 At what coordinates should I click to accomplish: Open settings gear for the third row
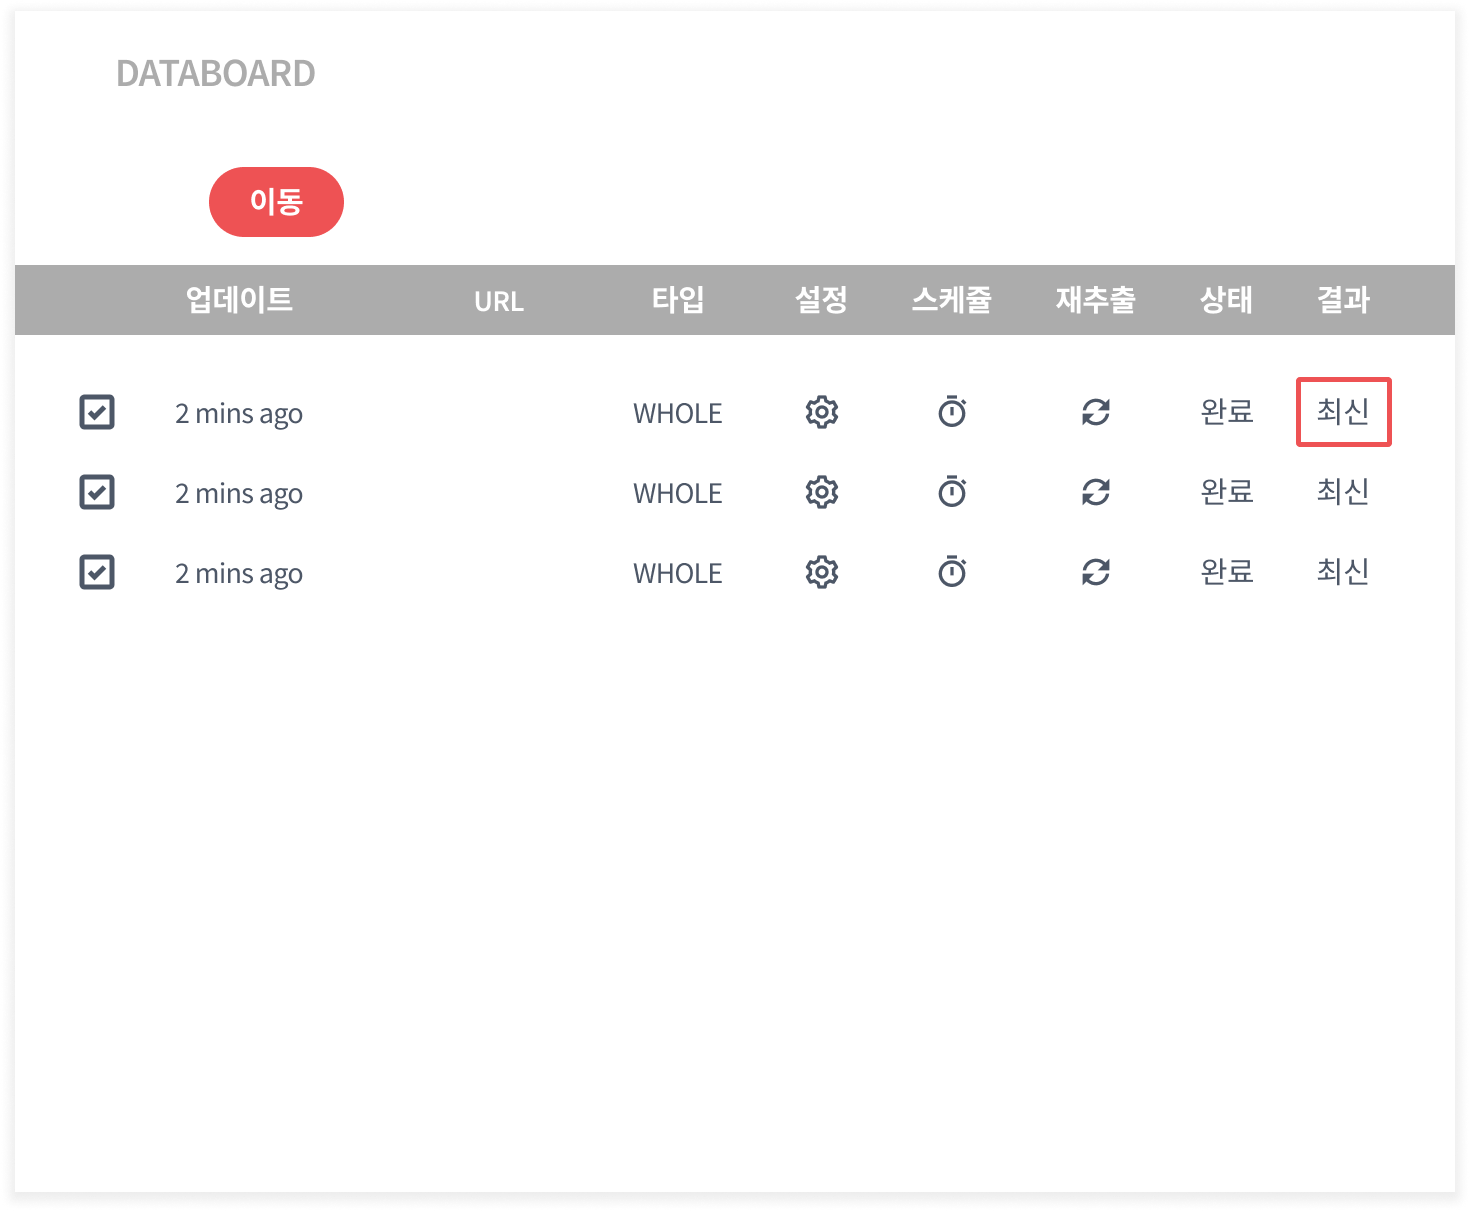(821, 572)
